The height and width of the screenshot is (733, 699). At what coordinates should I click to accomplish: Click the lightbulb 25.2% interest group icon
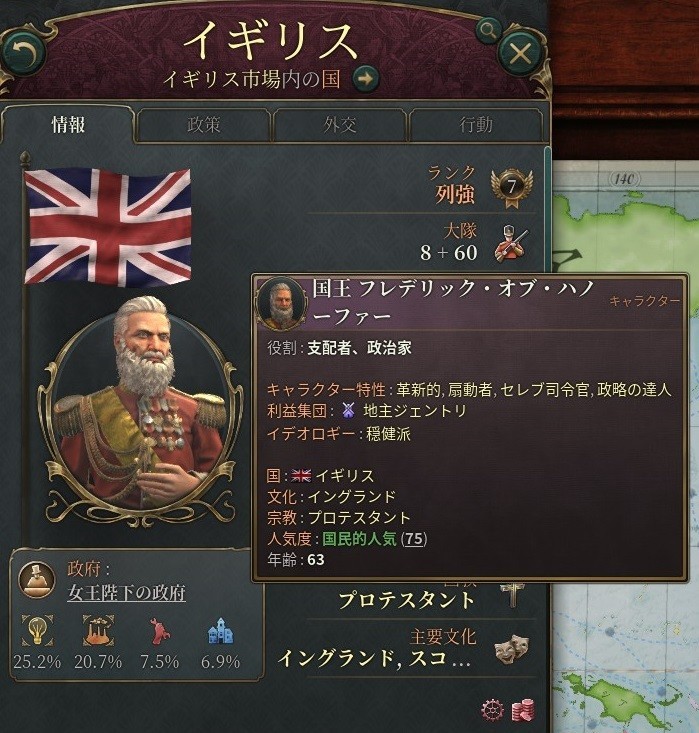pyautogui.click(x=37, y=631)
